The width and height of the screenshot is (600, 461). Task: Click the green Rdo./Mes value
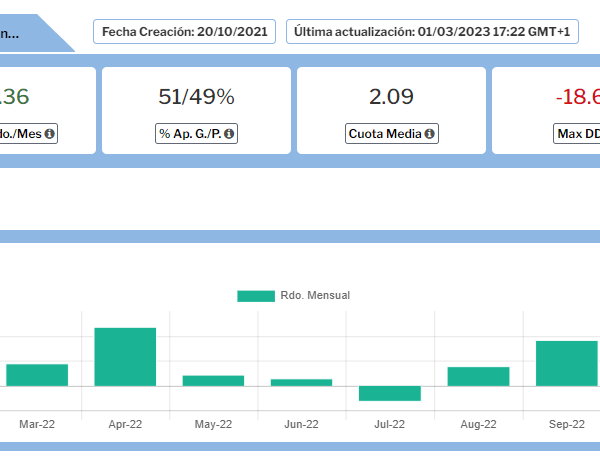pyautogui.click(x=15, y=96)
